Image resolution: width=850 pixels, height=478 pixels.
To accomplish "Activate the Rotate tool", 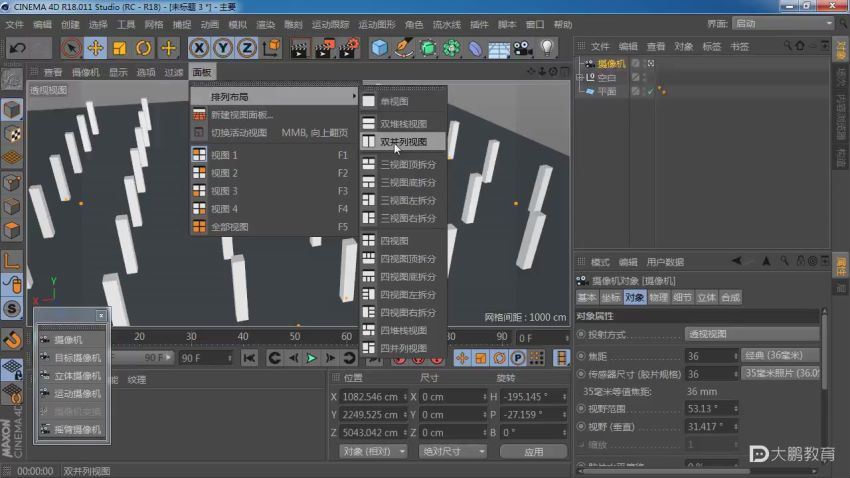I will tap(144, 48).
